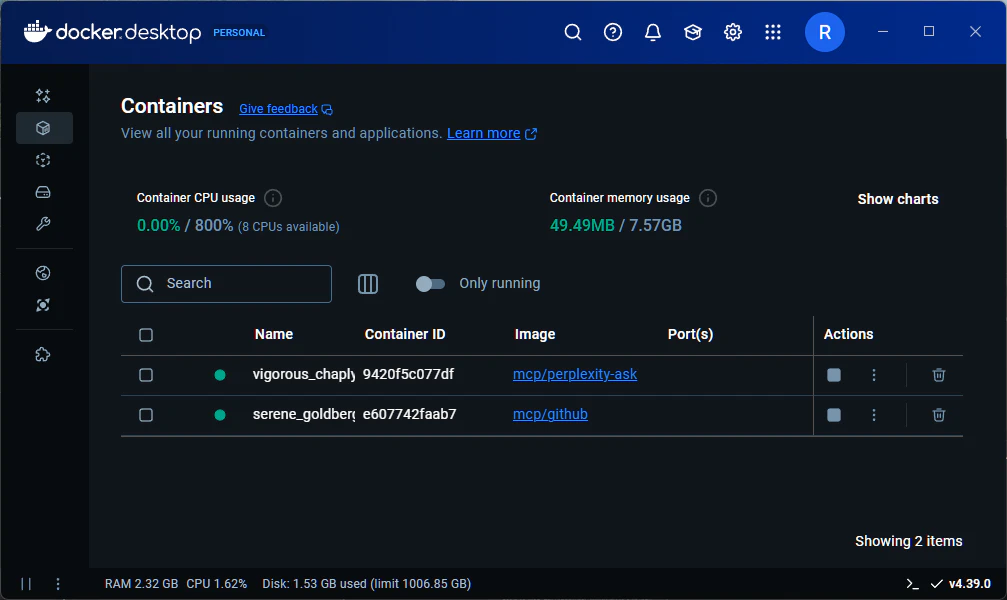
Task: Click Show charts
Action: click(898, 199)
